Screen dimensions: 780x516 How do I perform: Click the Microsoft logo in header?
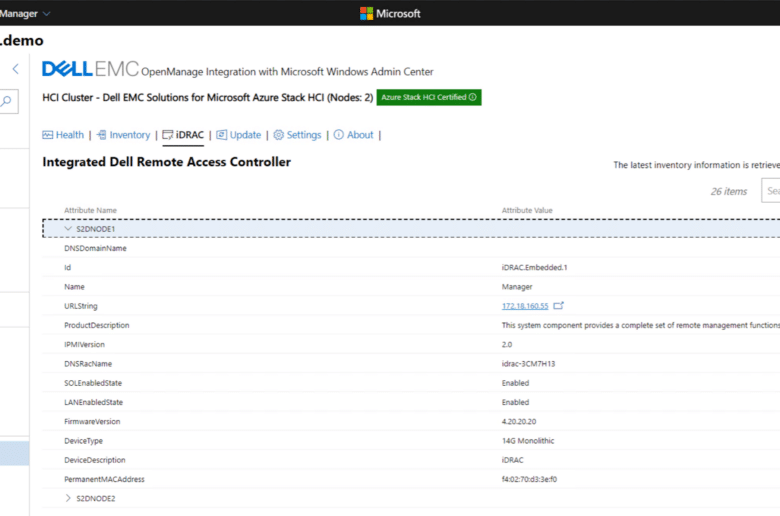coord(390,13)
